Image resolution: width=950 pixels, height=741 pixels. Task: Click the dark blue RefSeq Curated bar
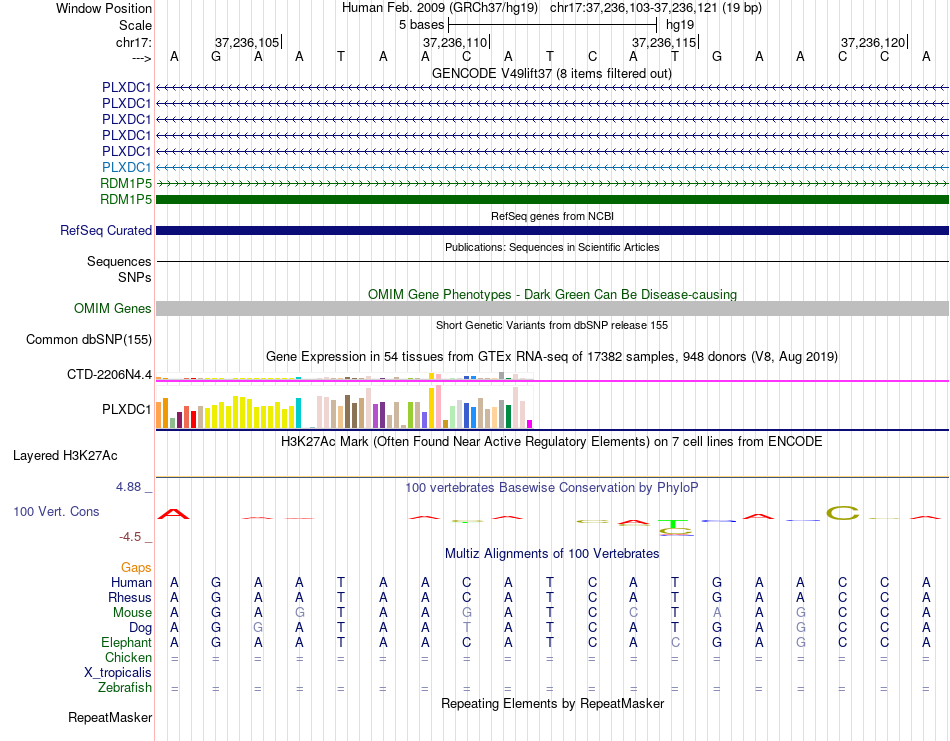click(x=552, y=230)
